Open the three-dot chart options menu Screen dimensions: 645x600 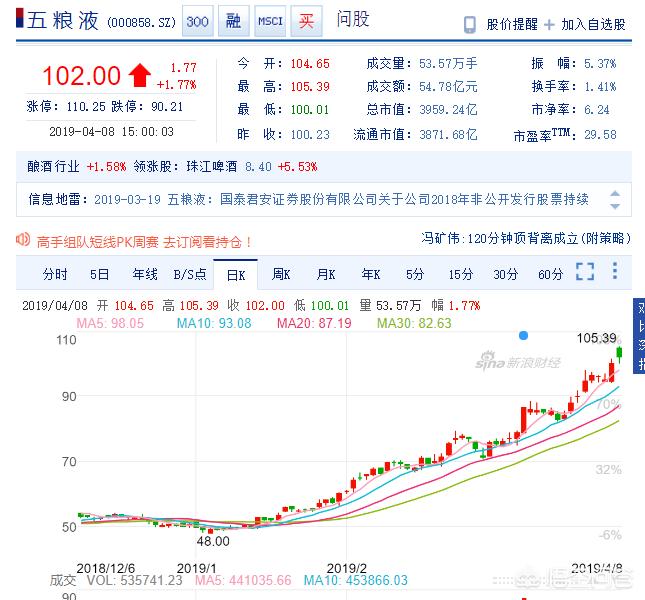click(615, 271)
